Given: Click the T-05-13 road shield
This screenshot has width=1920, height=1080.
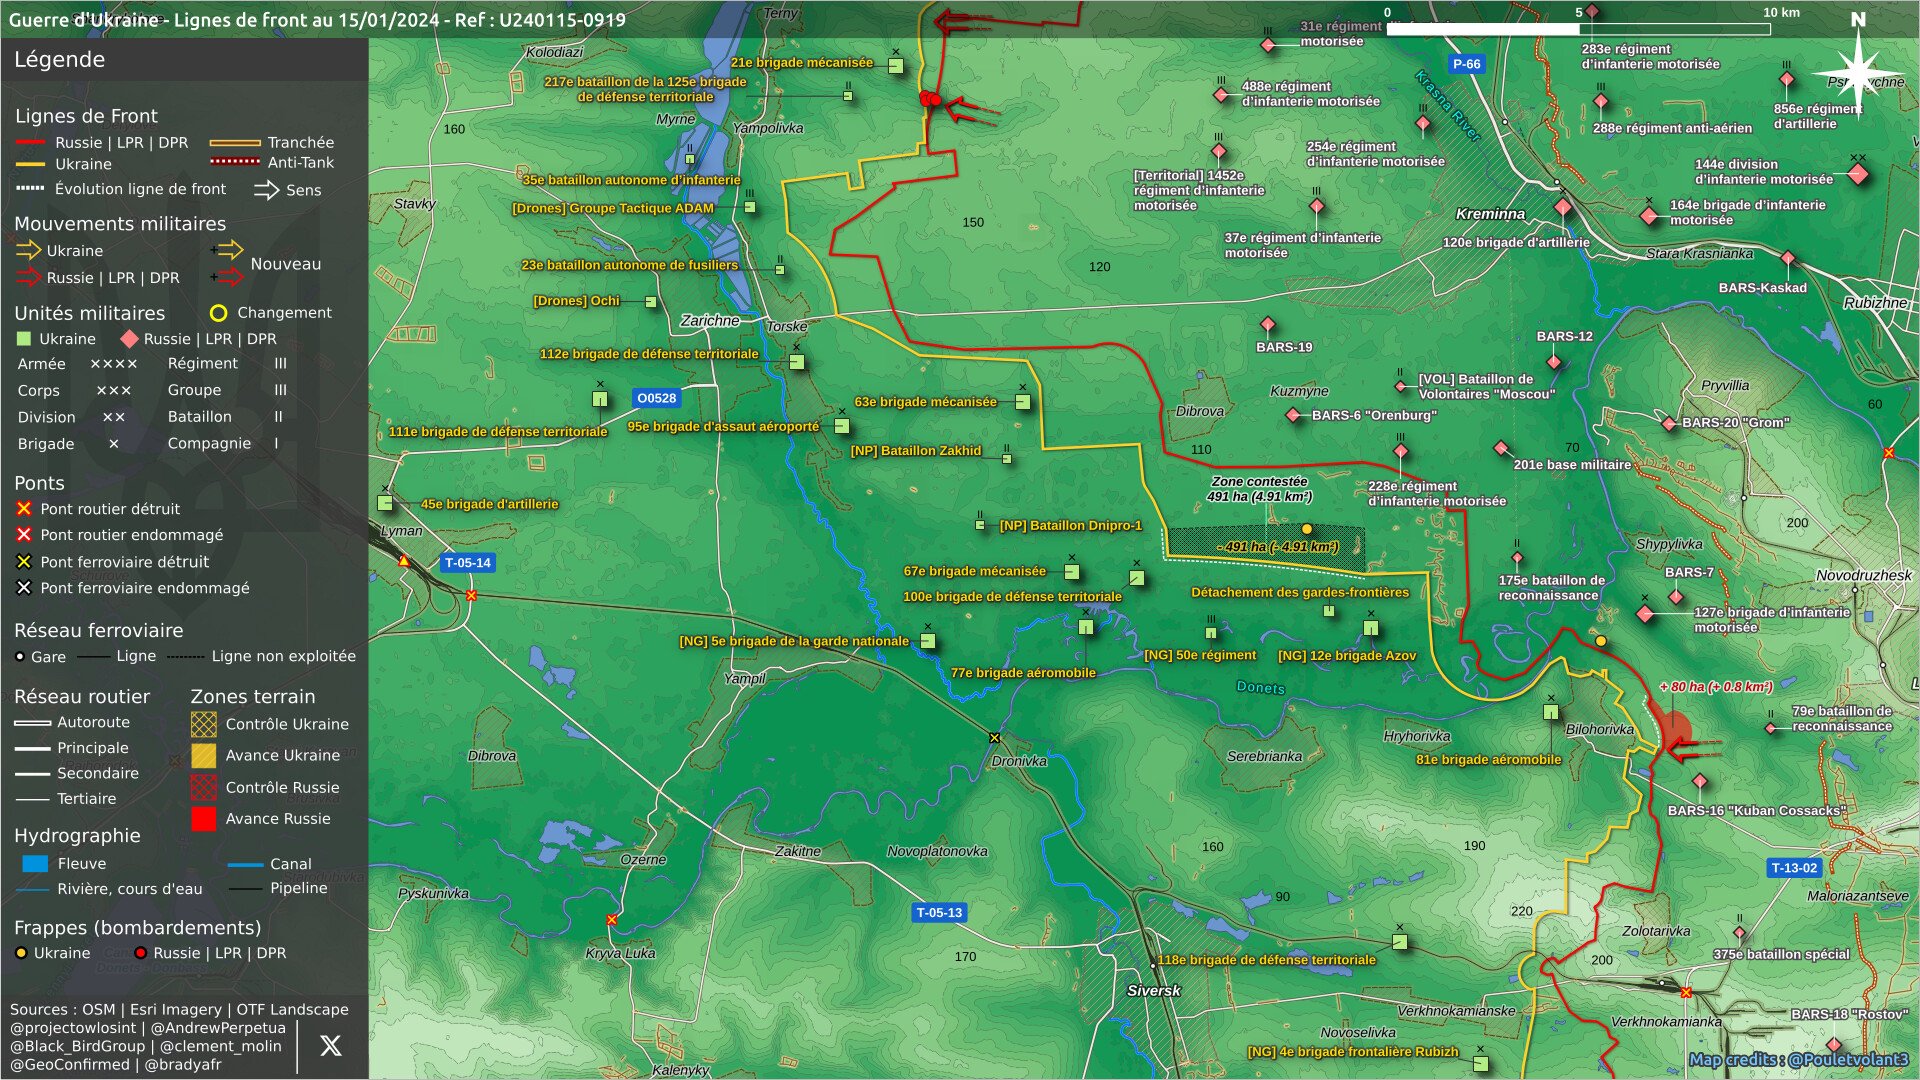Looking at the screenshot, I should tap(939, 913).
